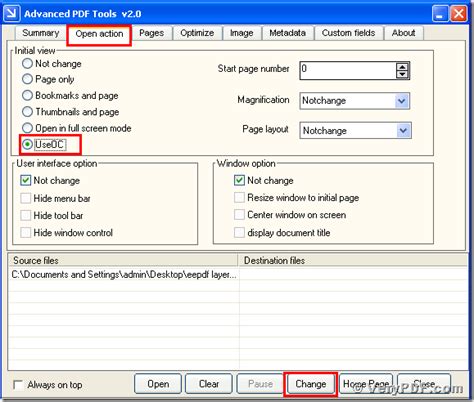The width and height of the screenshot is (474, 402).
Task: Switch to the Metadata tab
Action: click(x=287, y=33)
